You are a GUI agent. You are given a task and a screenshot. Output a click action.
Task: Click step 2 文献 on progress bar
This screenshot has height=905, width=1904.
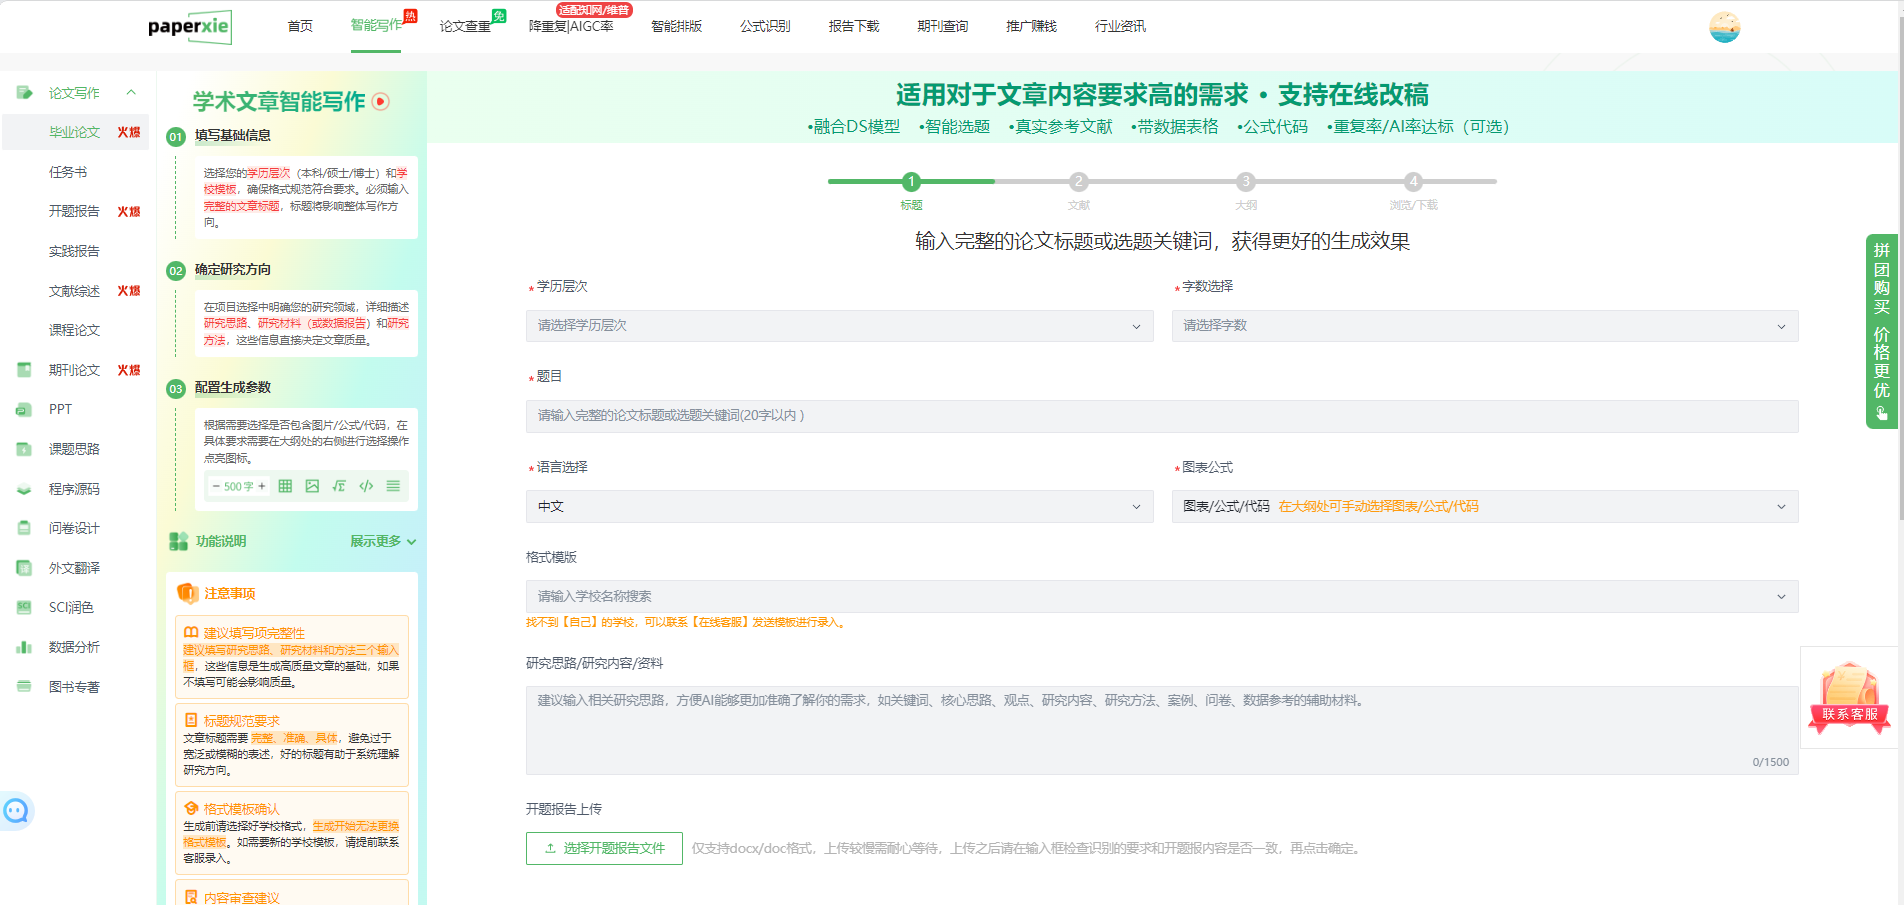[1078, 182]
